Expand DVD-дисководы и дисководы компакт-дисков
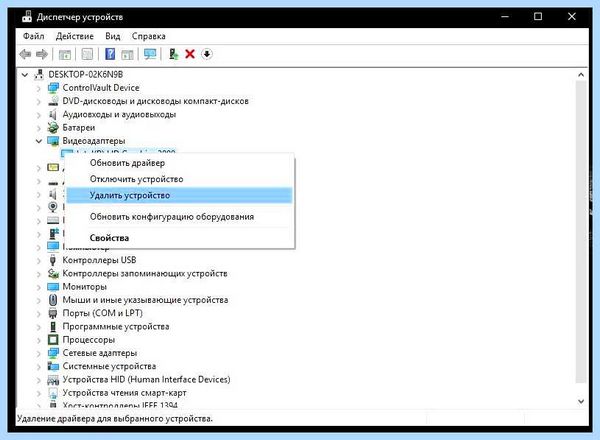Image resolution: width=600 pixels, height=440 pixels. [x=39, y=101]
